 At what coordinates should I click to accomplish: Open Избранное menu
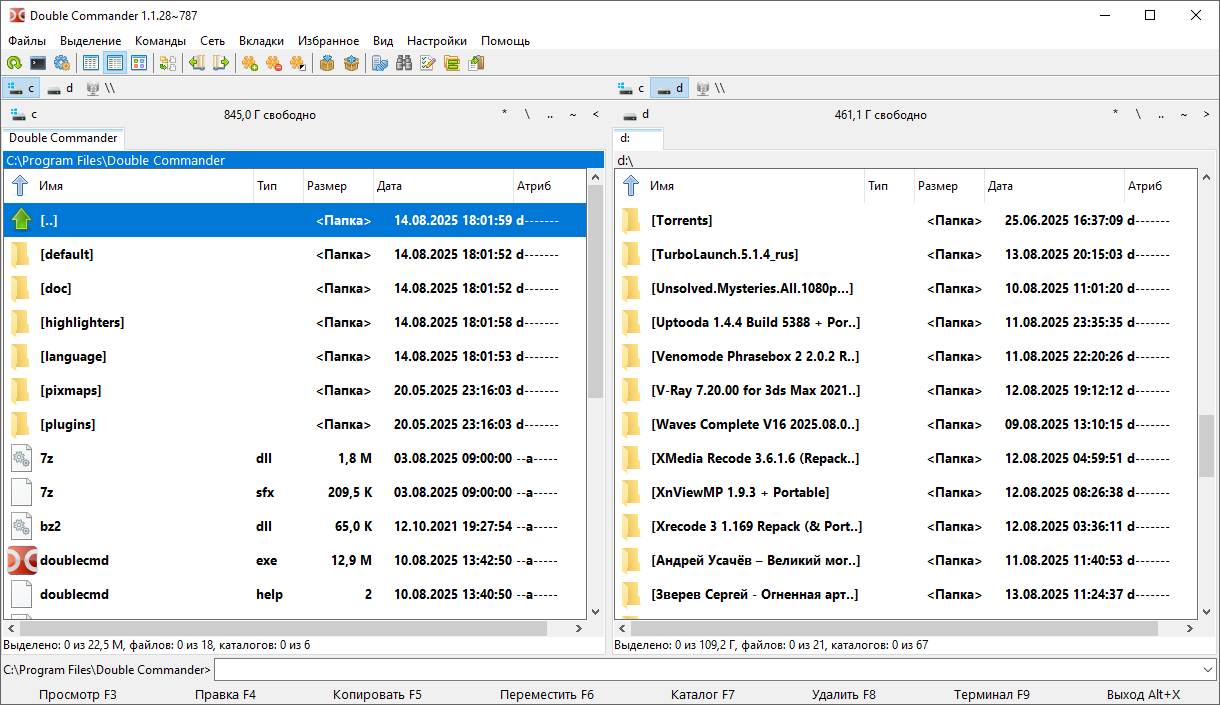click(329, 41)
